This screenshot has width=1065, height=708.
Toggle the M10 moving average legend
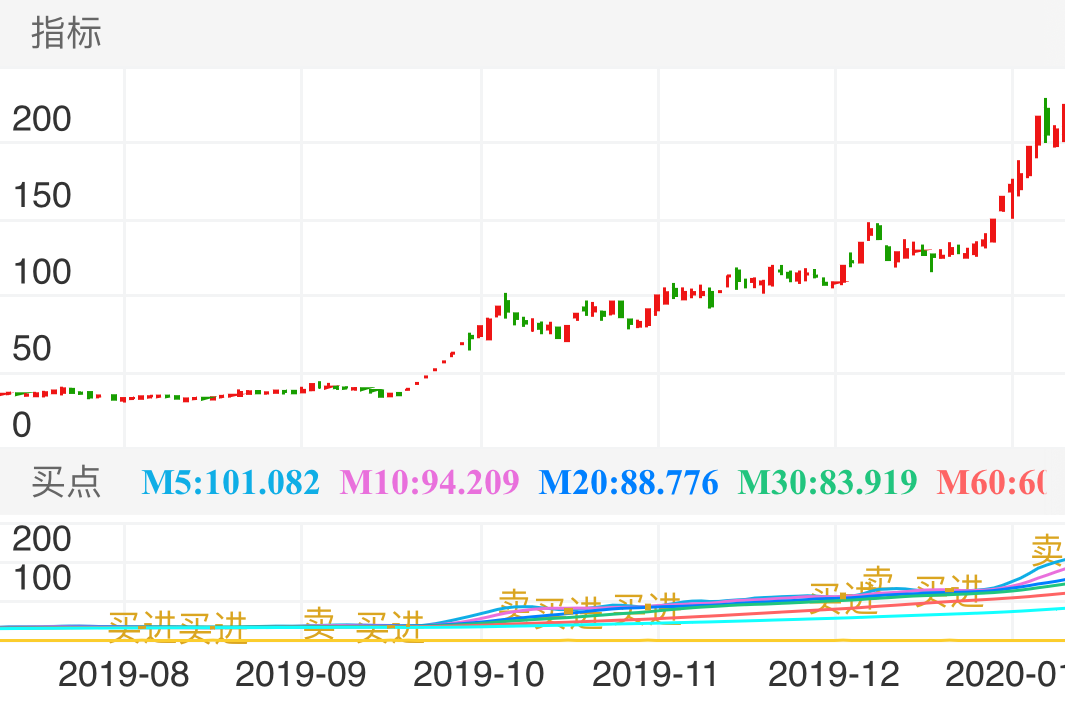point(429,483)
